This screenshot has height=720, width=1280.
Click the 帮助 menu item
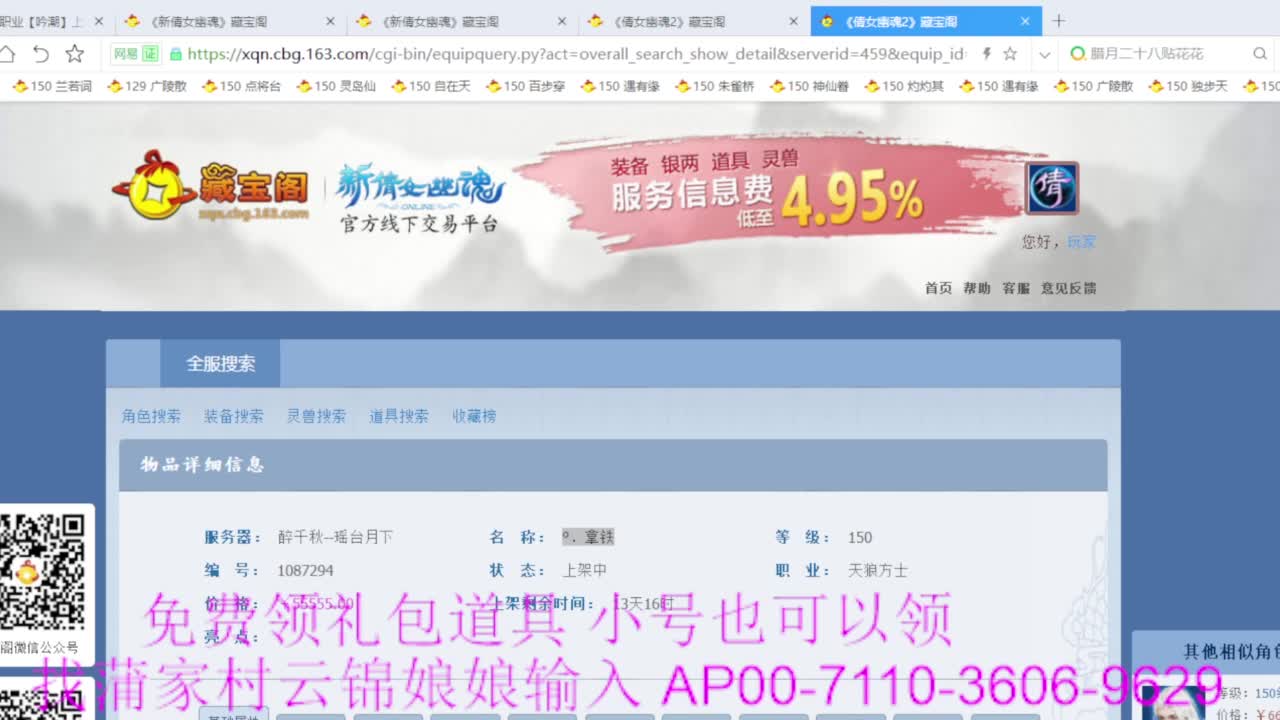(x=976, y=287)
